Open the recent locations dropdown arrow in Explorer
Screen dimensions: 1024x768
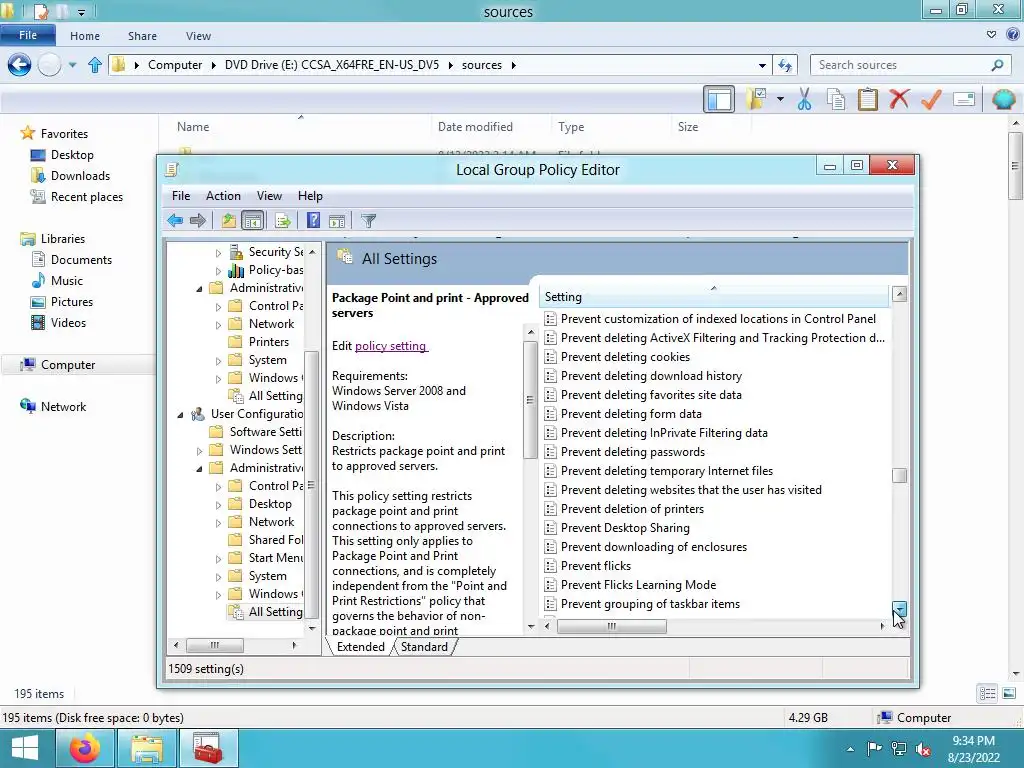click(72, 65)
